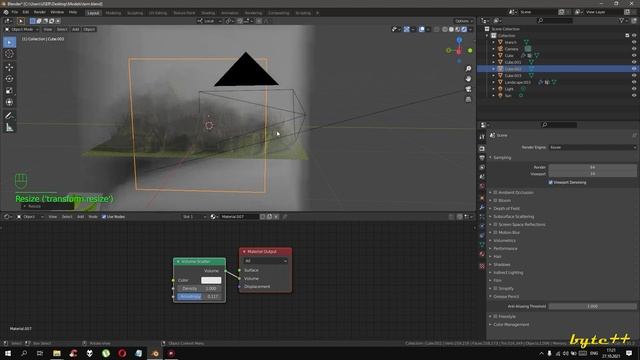Open the Render Engine dropdown
This screenshot has height=360, width=640.
[x=593, y=147]
